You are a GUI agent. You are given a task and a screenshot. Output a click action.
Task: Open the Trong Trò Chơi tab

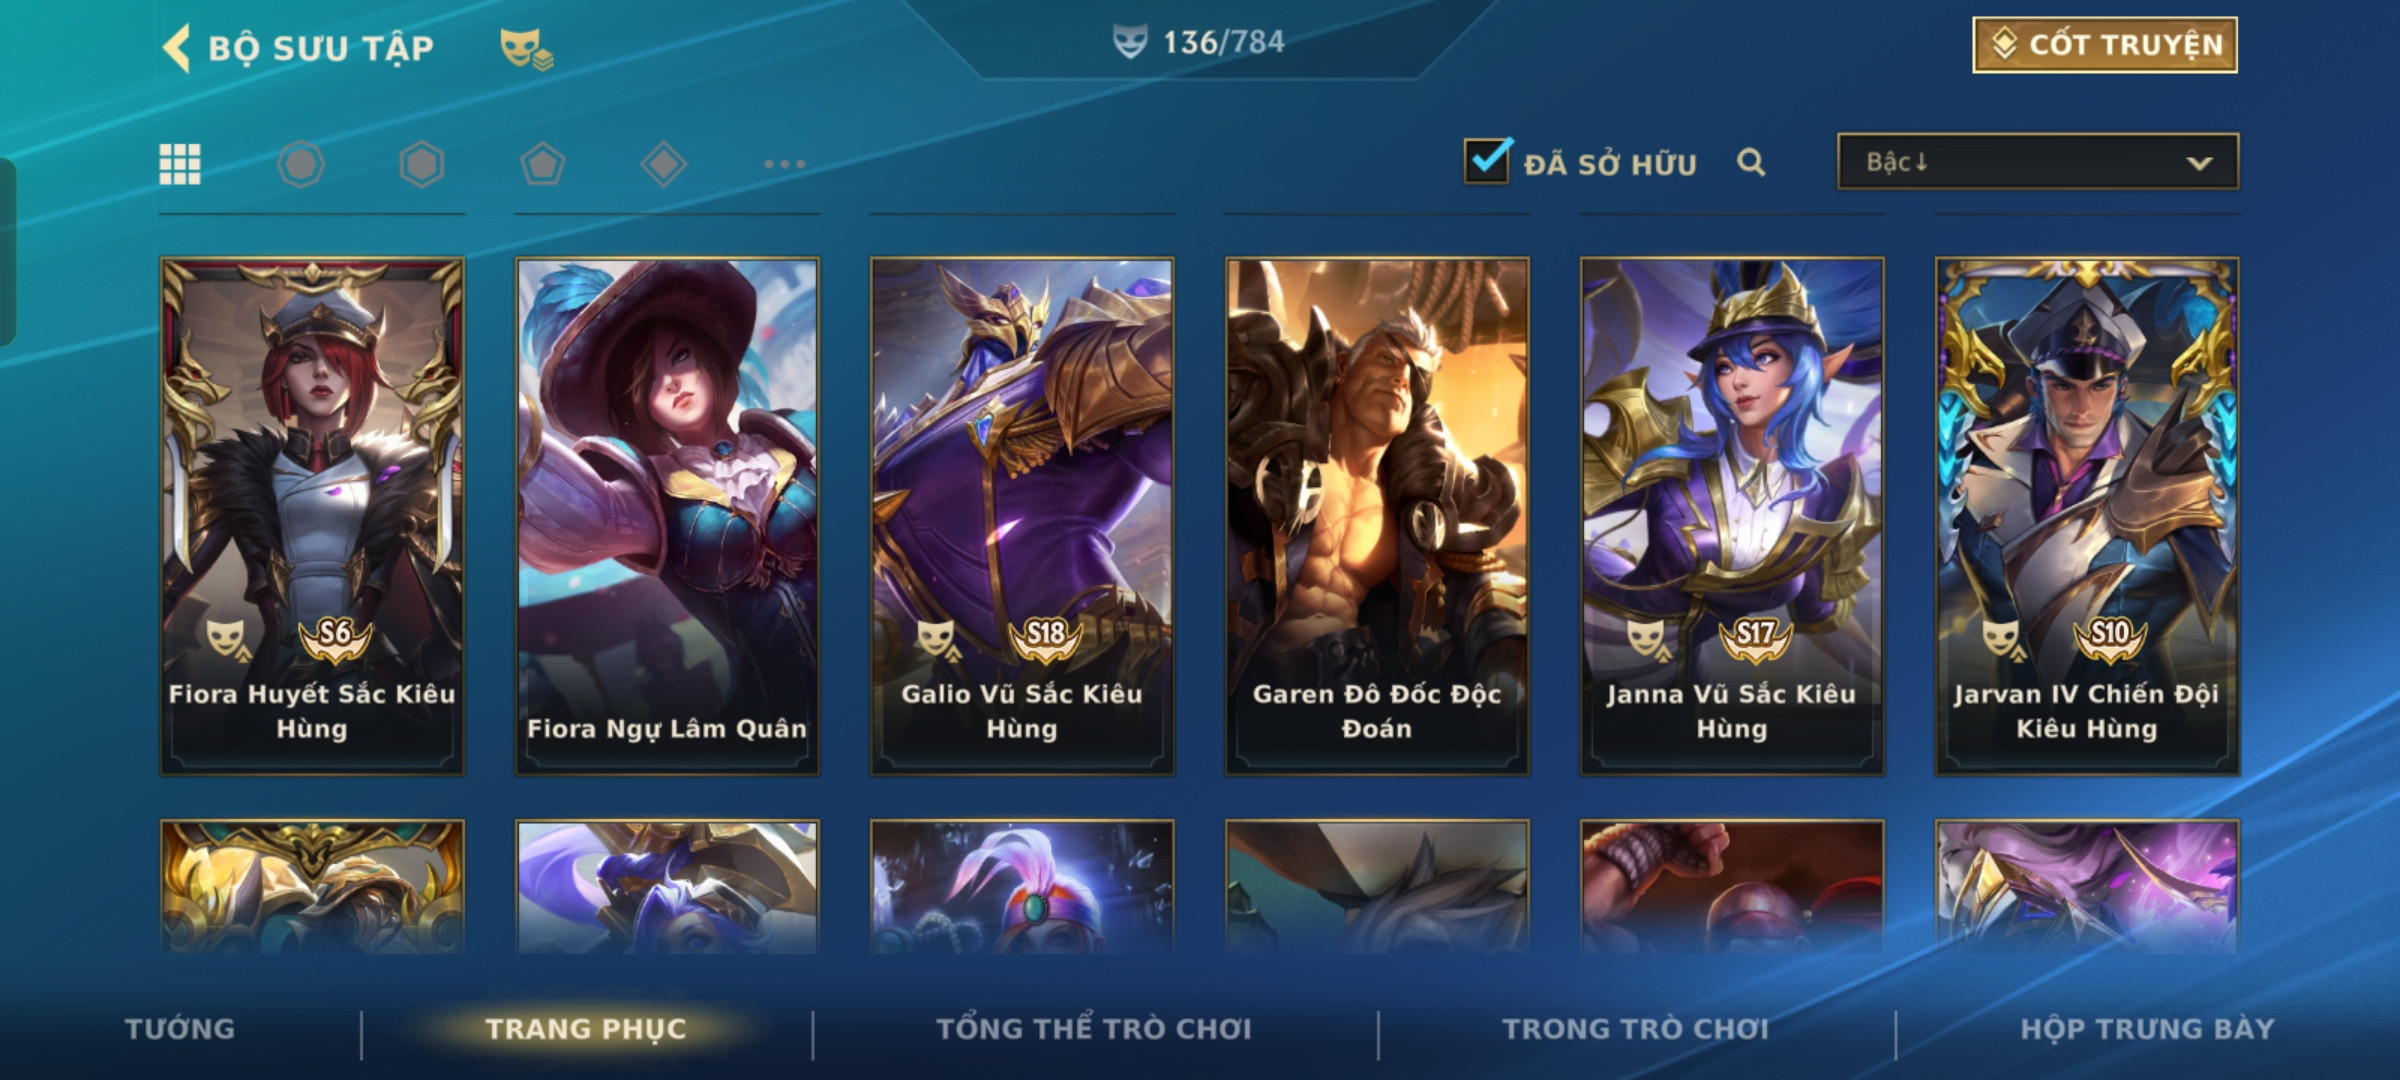1636,1029
